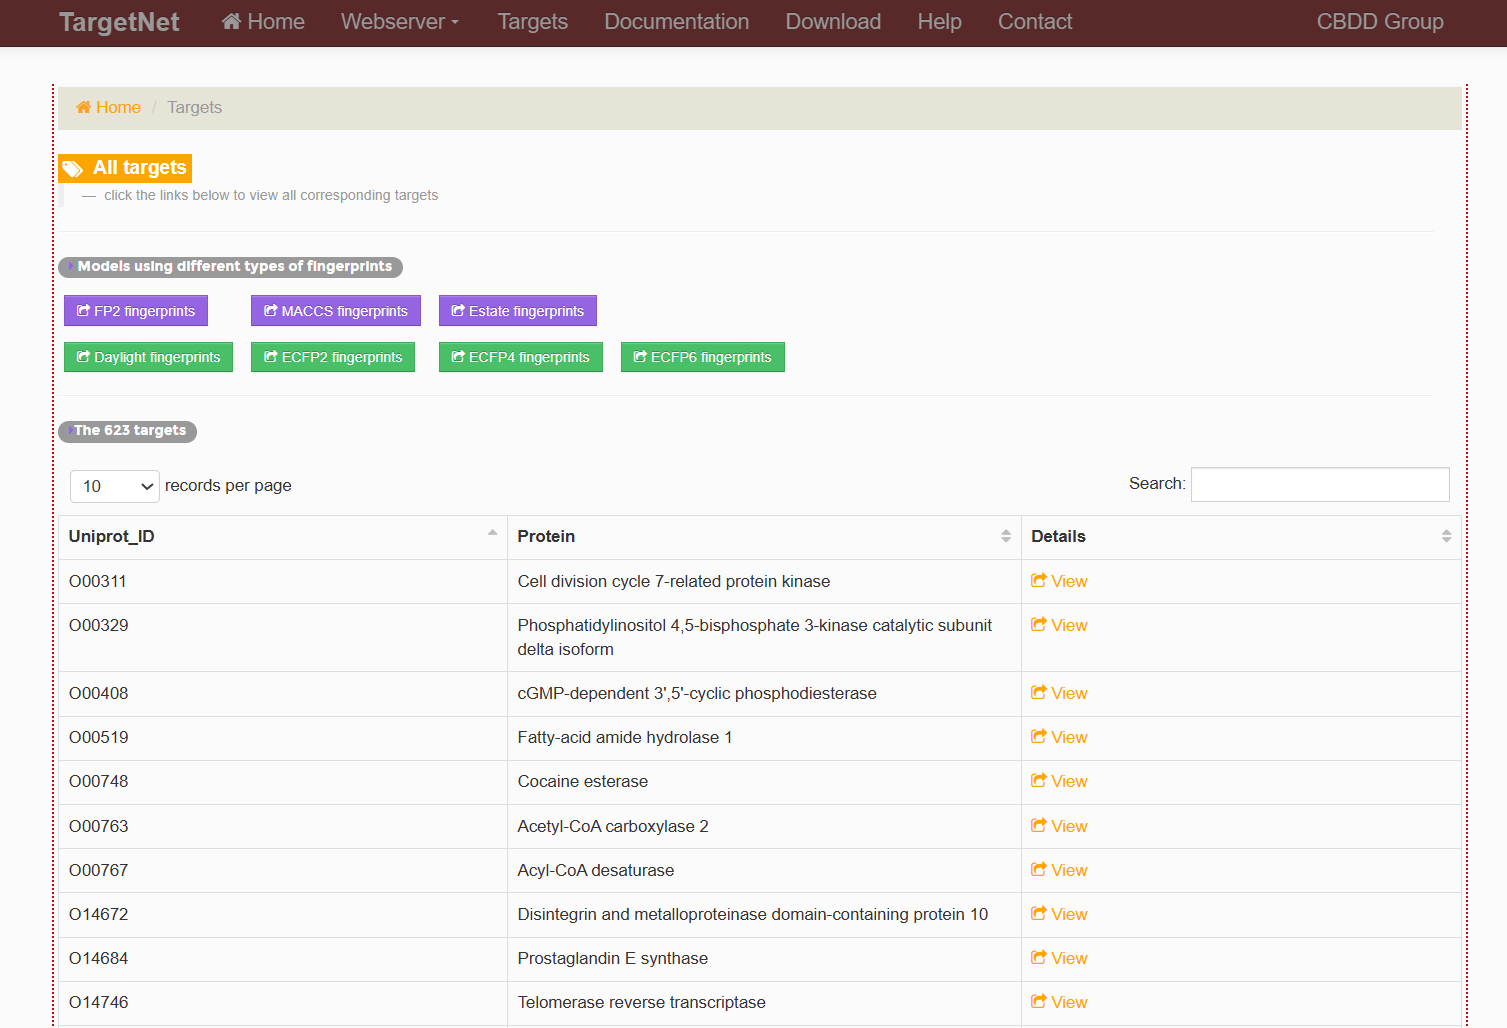1507x1028 pixels.
Task: Select the O14746 Uniprot ID cell
Action: click(x=283, y=1003)
